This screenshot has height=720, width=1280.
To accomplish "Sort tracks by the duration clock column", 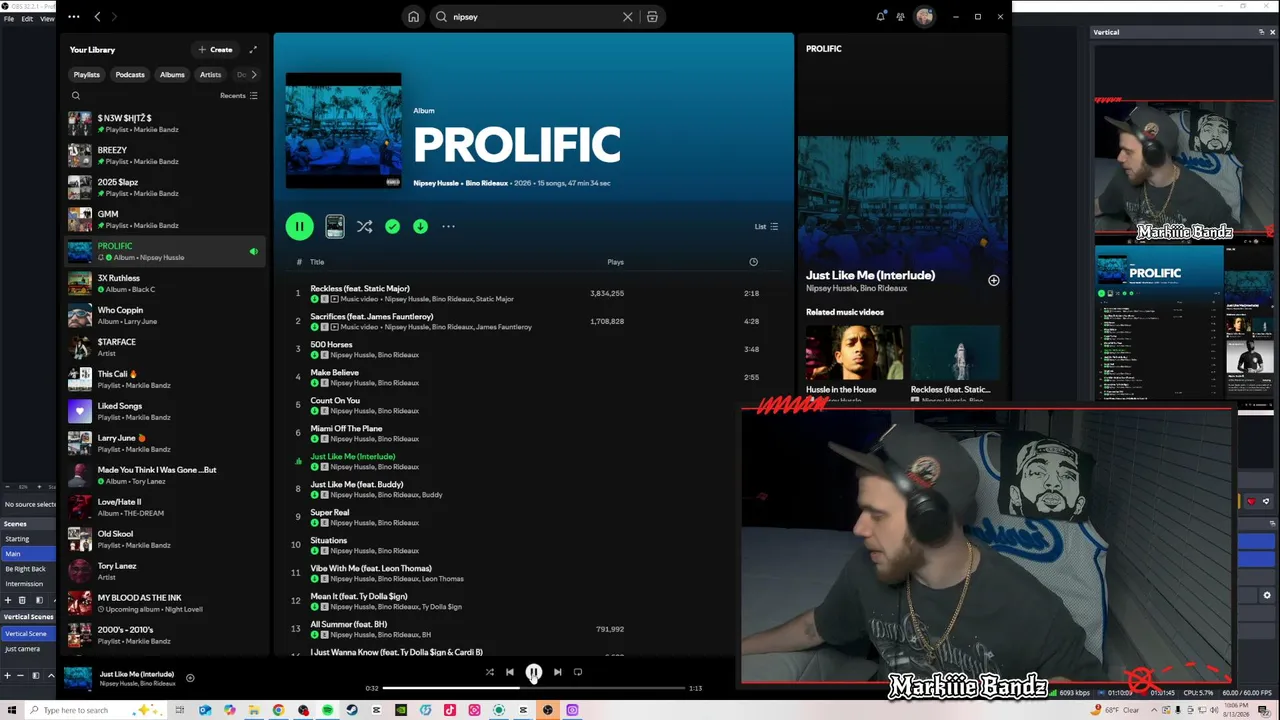I will click(x=753, y=262).
